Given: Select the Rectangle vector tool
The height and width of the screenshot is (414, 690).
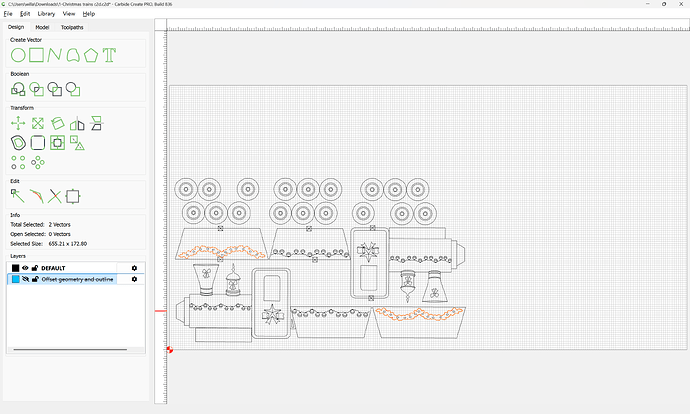Looking at the screenshot, I should 36,54.
